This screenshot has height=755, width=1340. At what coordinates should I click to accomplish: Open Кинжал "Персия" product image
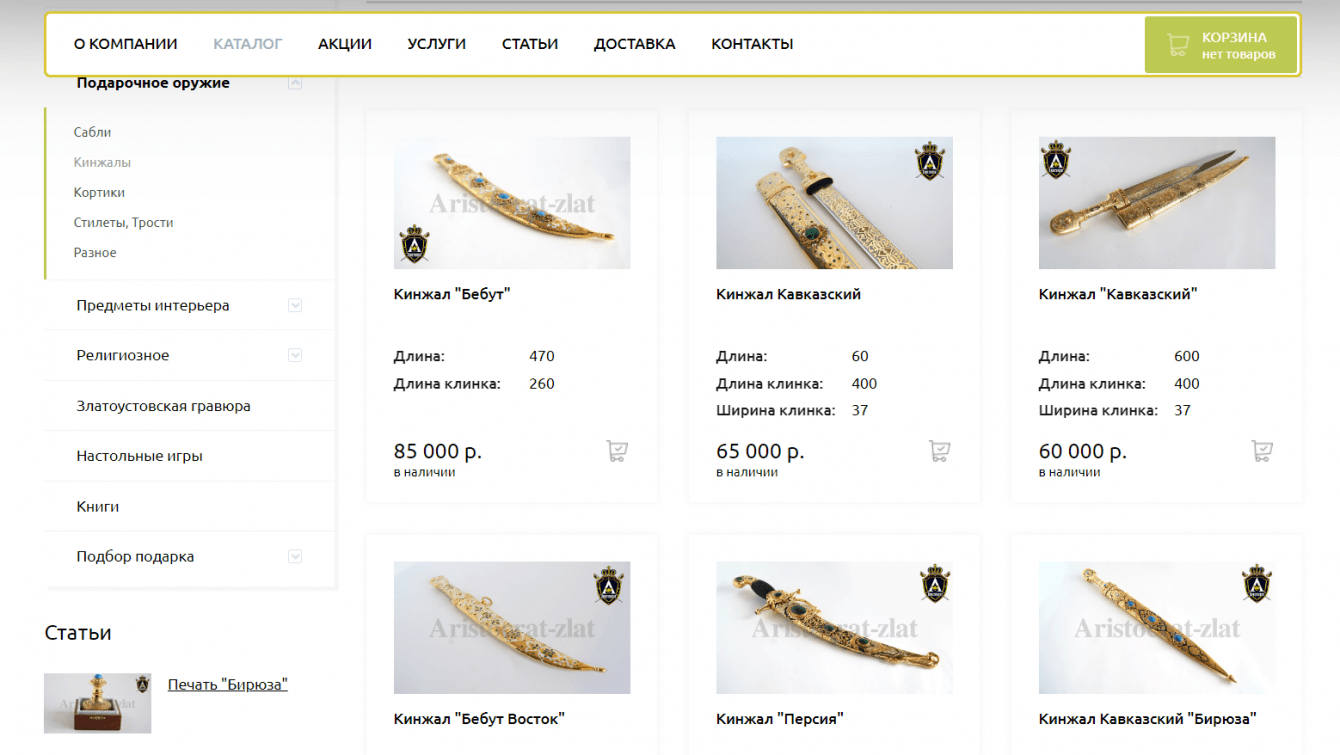834,627
